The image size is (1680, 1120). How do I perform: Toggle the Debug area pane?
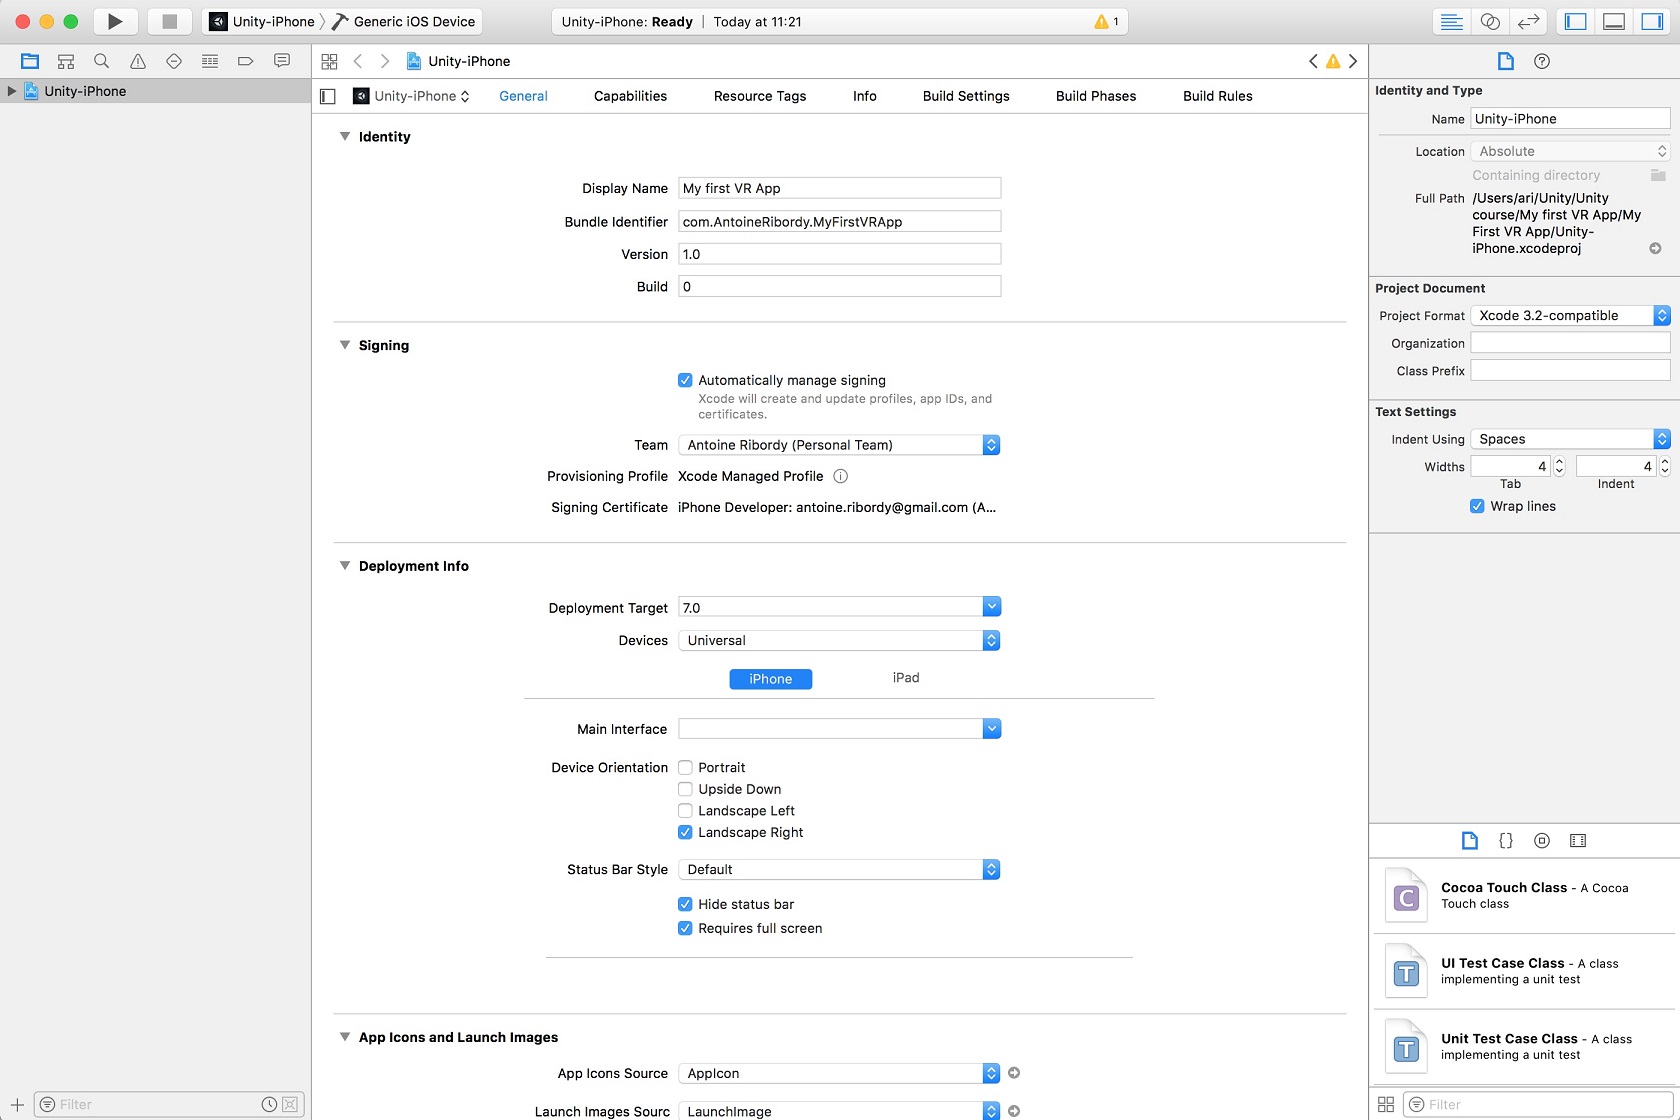[1614, 21]
